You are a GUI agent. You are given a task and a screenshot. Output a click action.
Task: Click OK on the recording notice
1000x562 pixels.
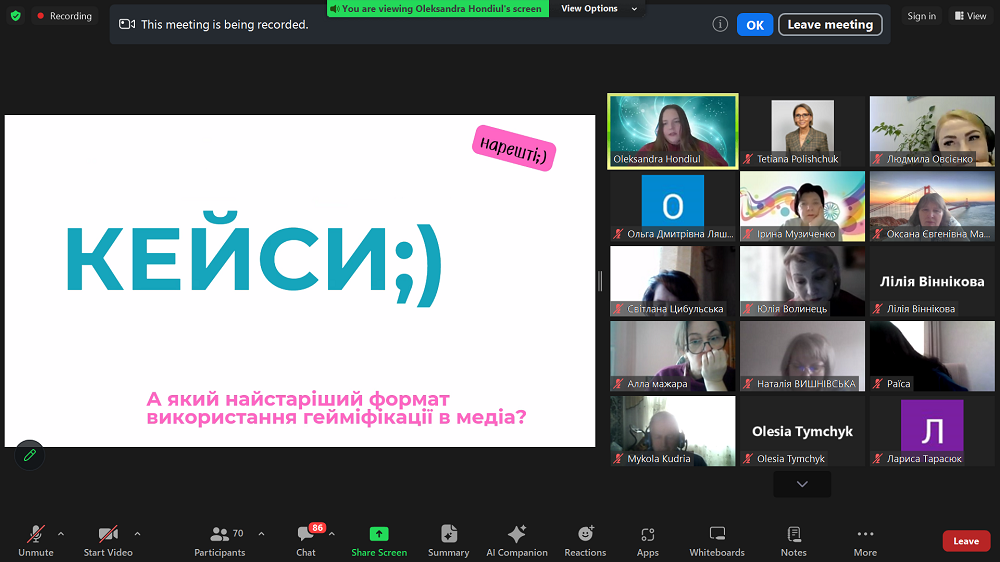754,25
